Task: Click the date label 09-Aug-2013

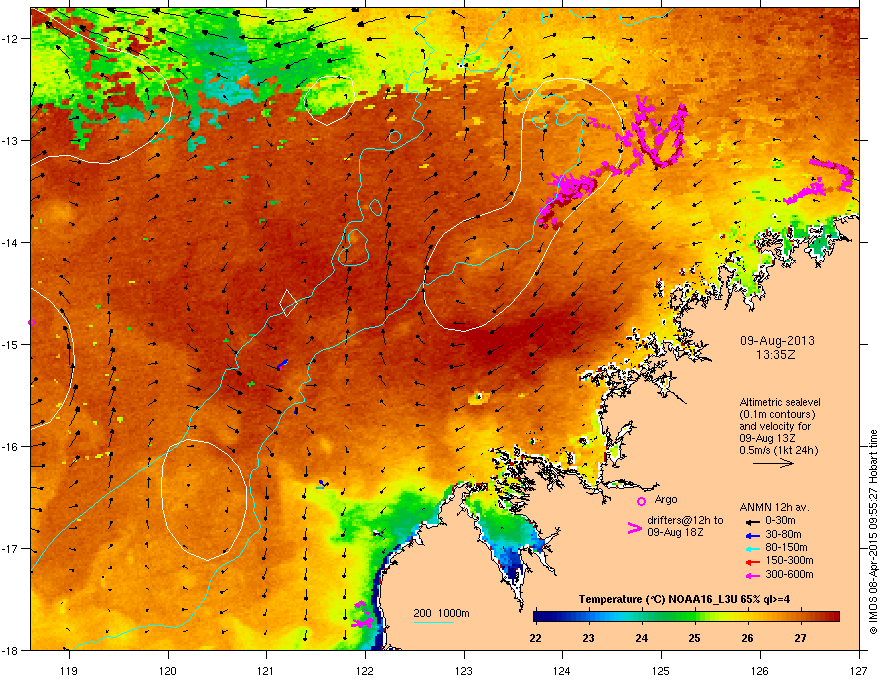Action: pos(777,341)
